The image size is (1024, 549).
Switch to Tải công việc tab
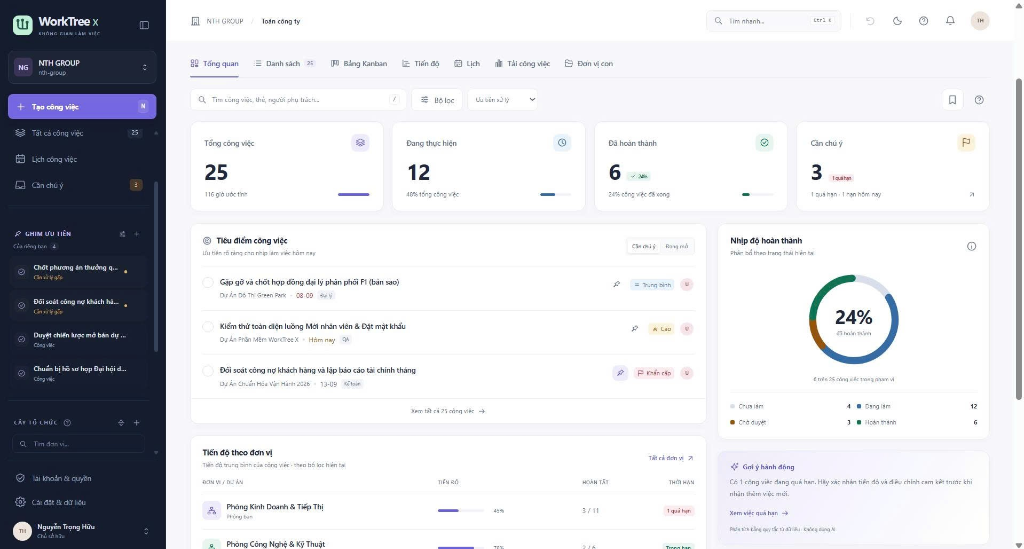click(522, 64)
